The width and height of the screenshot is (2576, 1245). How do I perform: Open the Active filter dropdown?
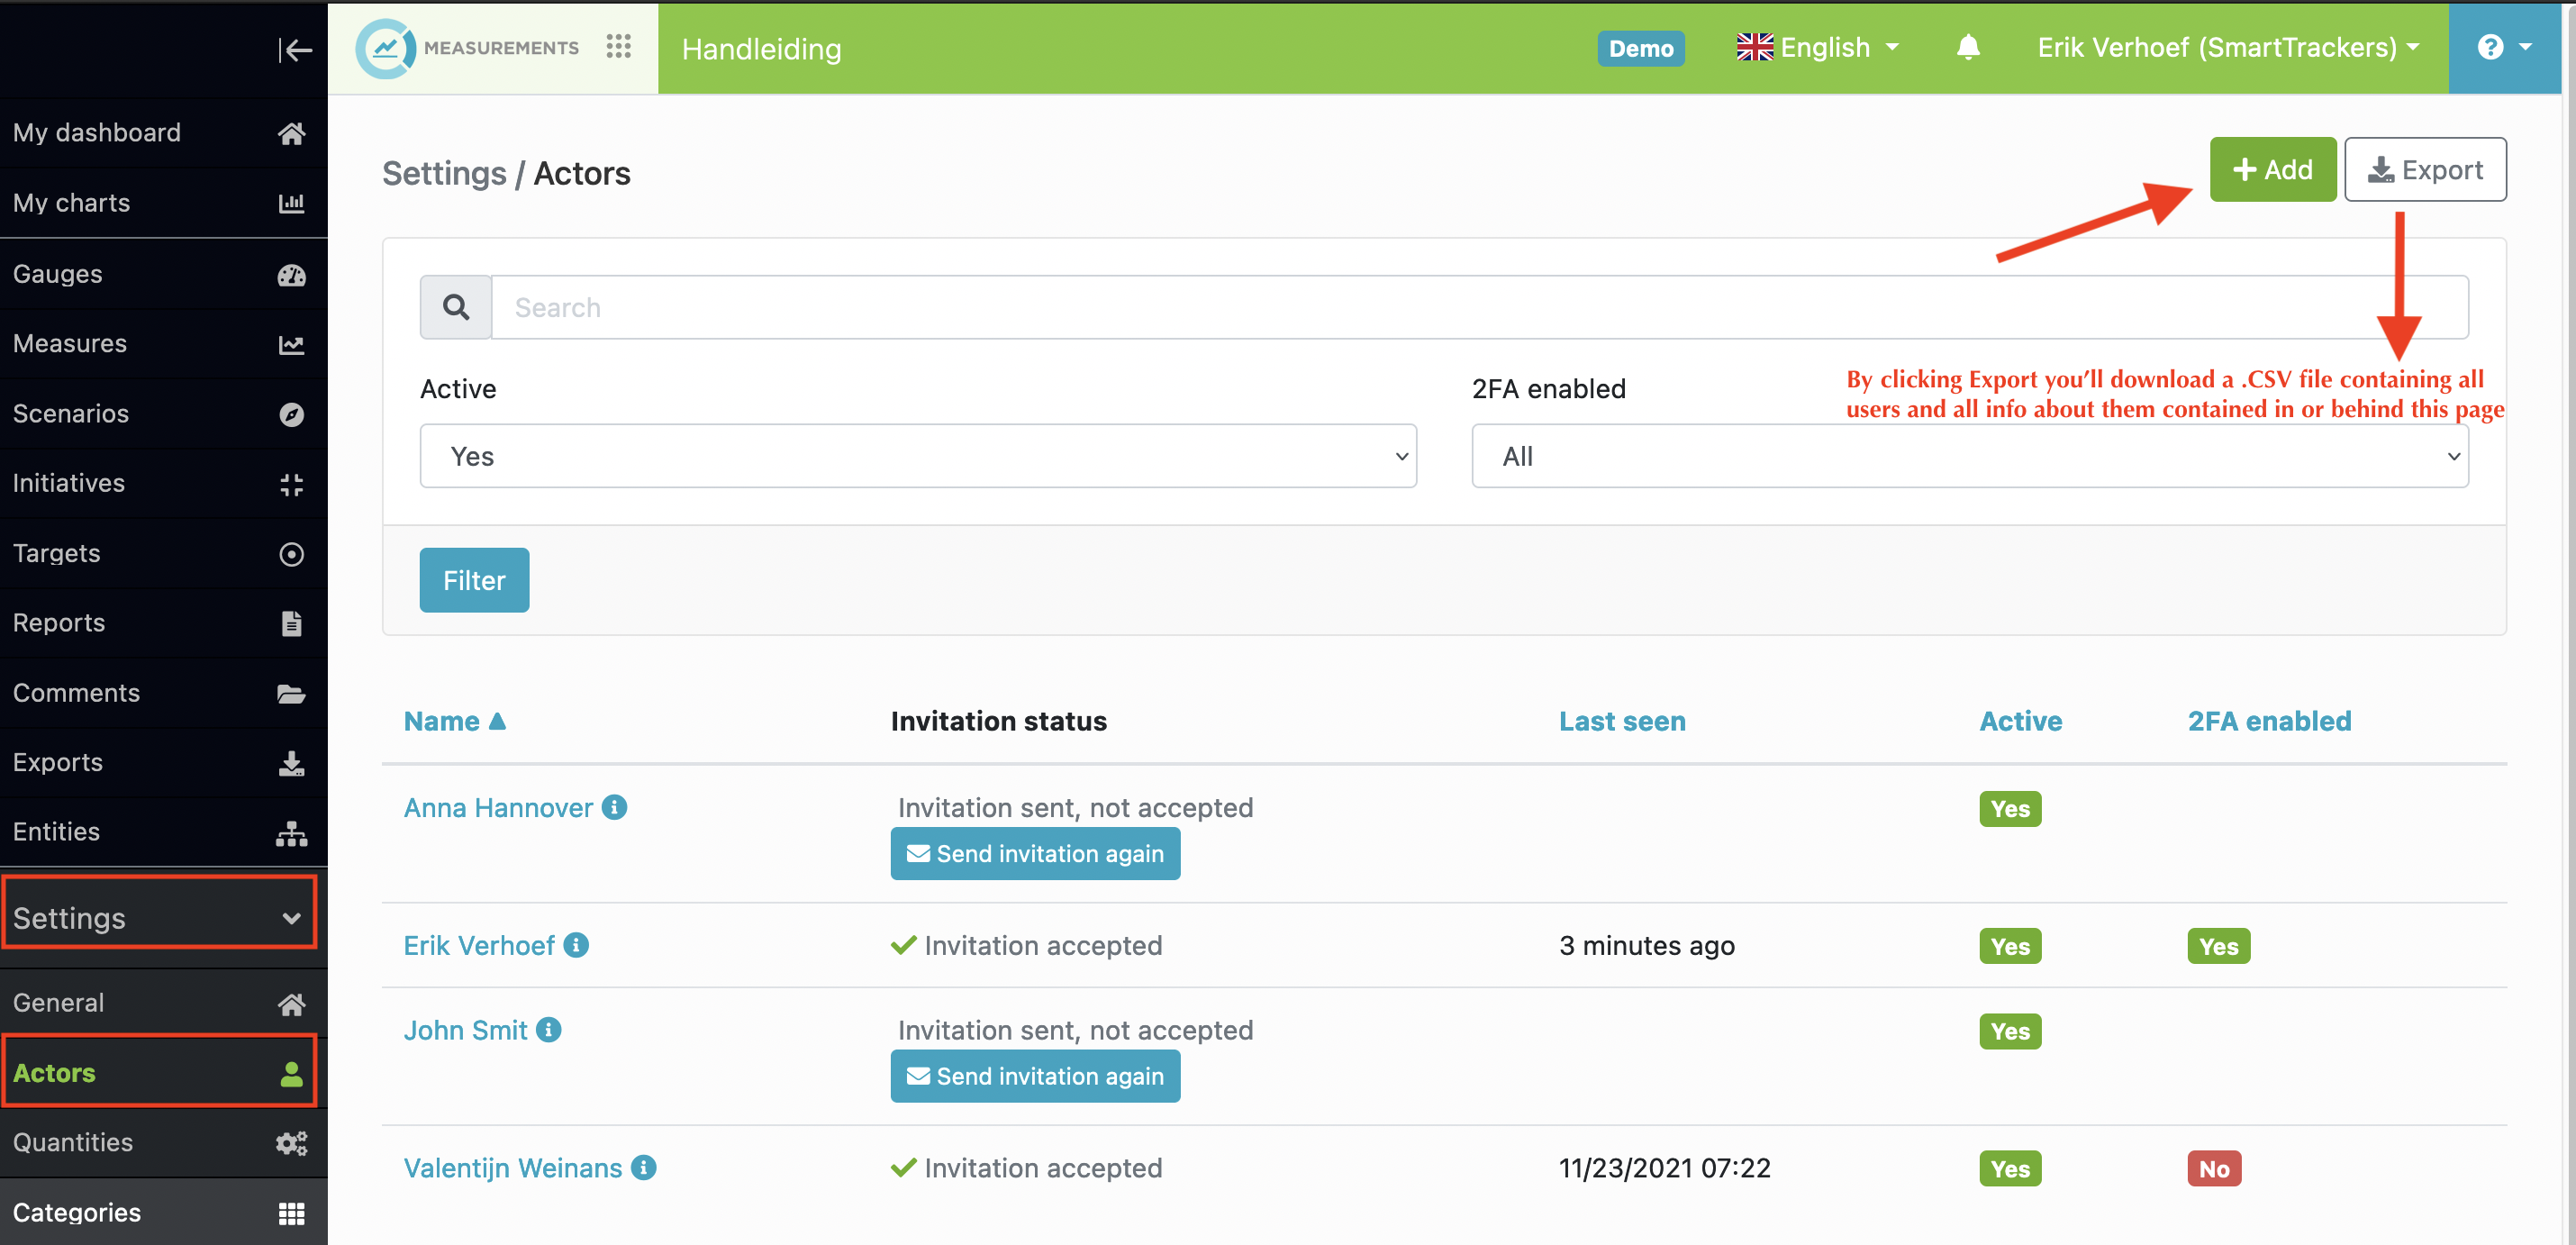[x=917, y=456]
